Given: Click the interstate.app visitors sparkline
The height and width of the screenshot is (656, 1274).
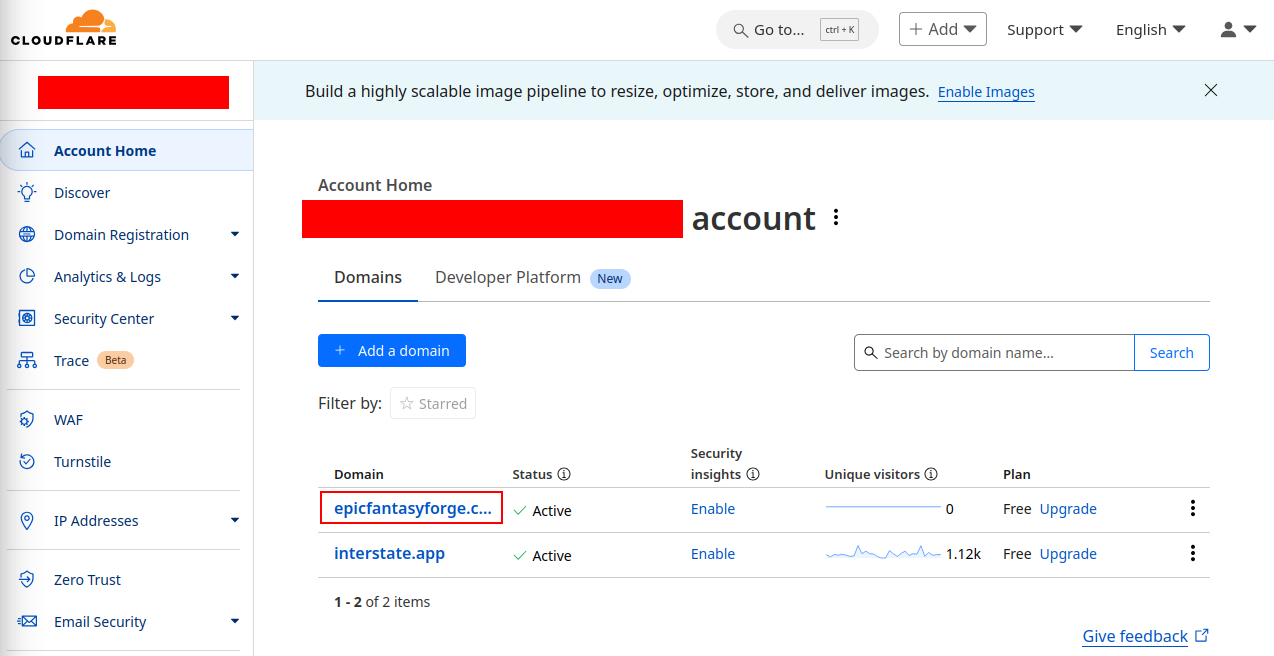Looking at the screenshot, I should pos(883,552).
